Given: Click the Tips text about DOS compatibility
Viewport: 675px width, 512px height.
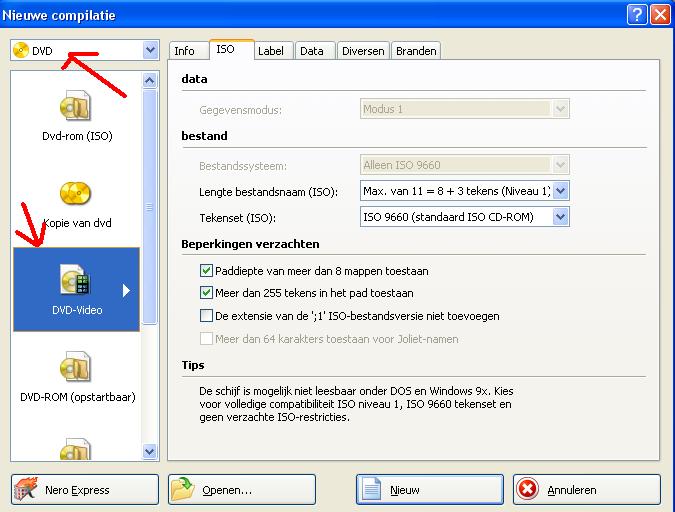Looking at the screenshot, I should (x=356, y=404).
